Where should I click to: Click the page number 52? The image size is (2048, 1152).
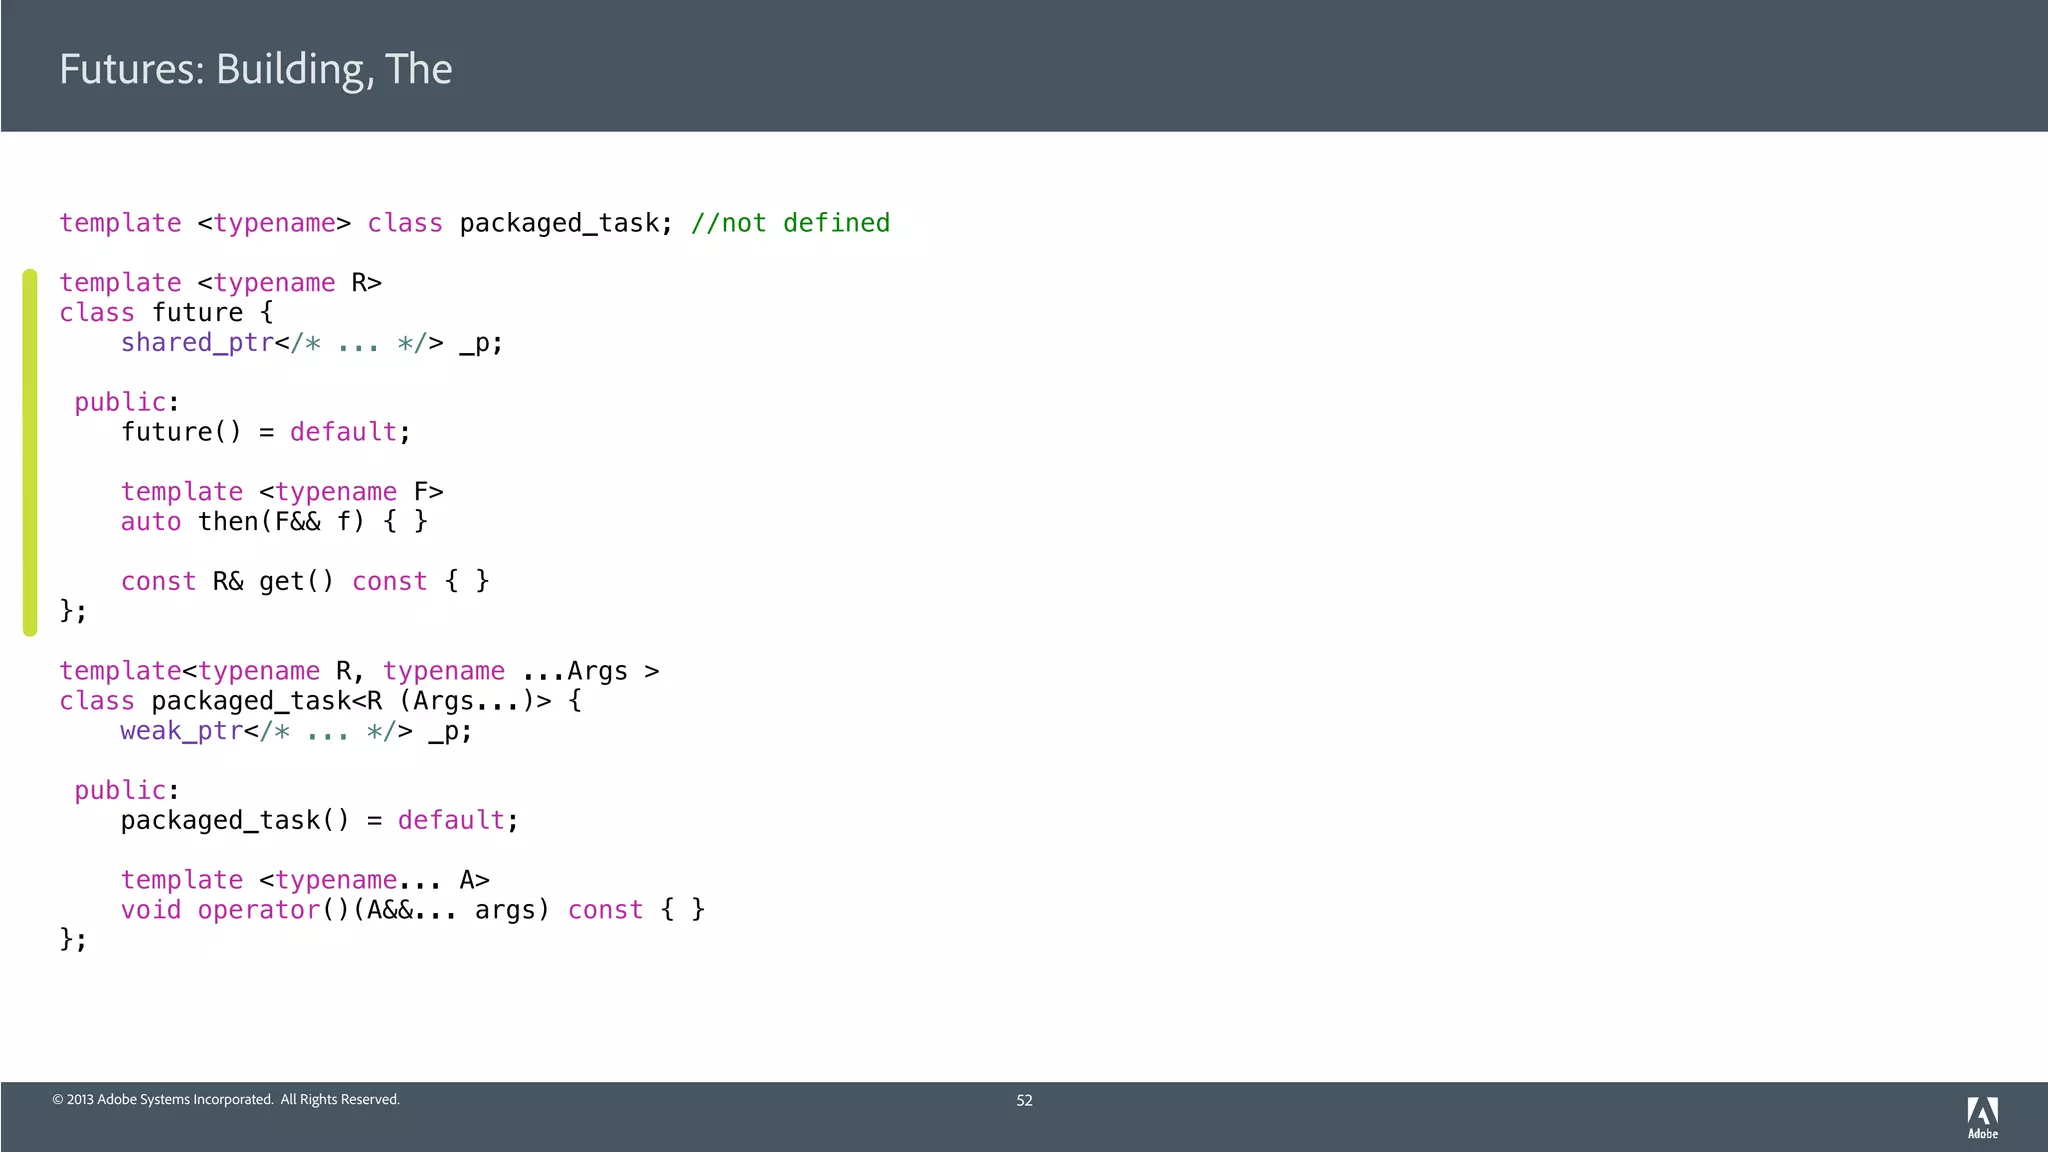point(1024,1100)
